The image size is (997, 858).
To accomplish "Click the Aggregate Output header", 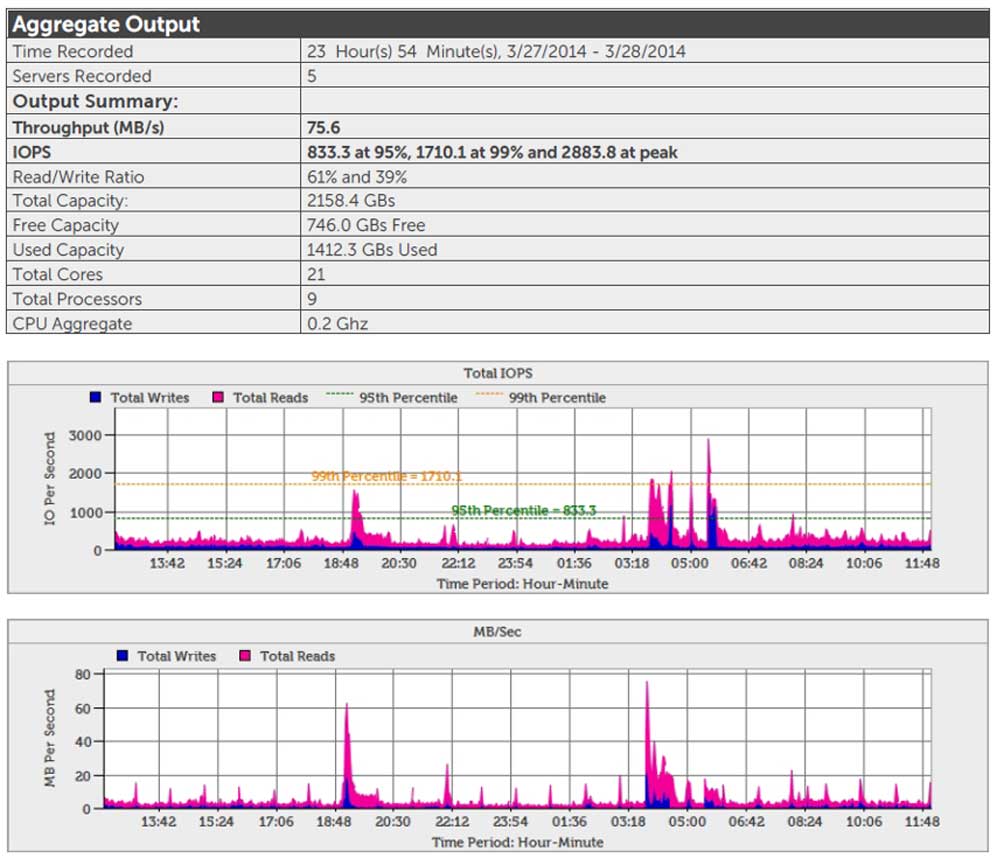I will pos(106,24).
